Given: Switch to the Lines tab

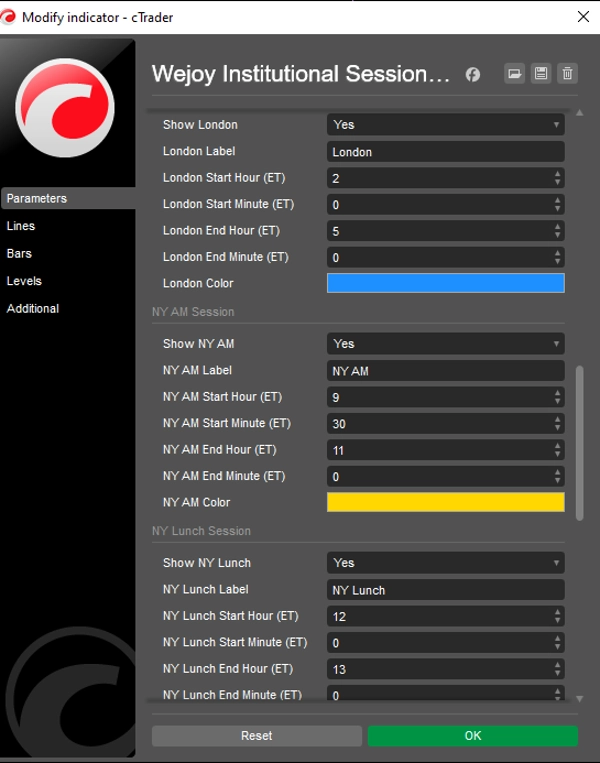Looking at the screenshot, I should tap(21, 226).
